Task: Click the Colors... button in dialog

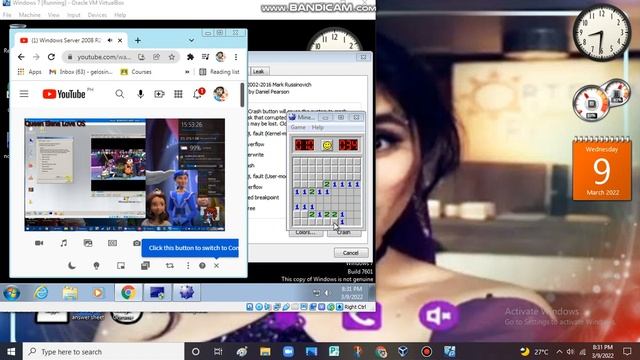Action: click(306, 233)
